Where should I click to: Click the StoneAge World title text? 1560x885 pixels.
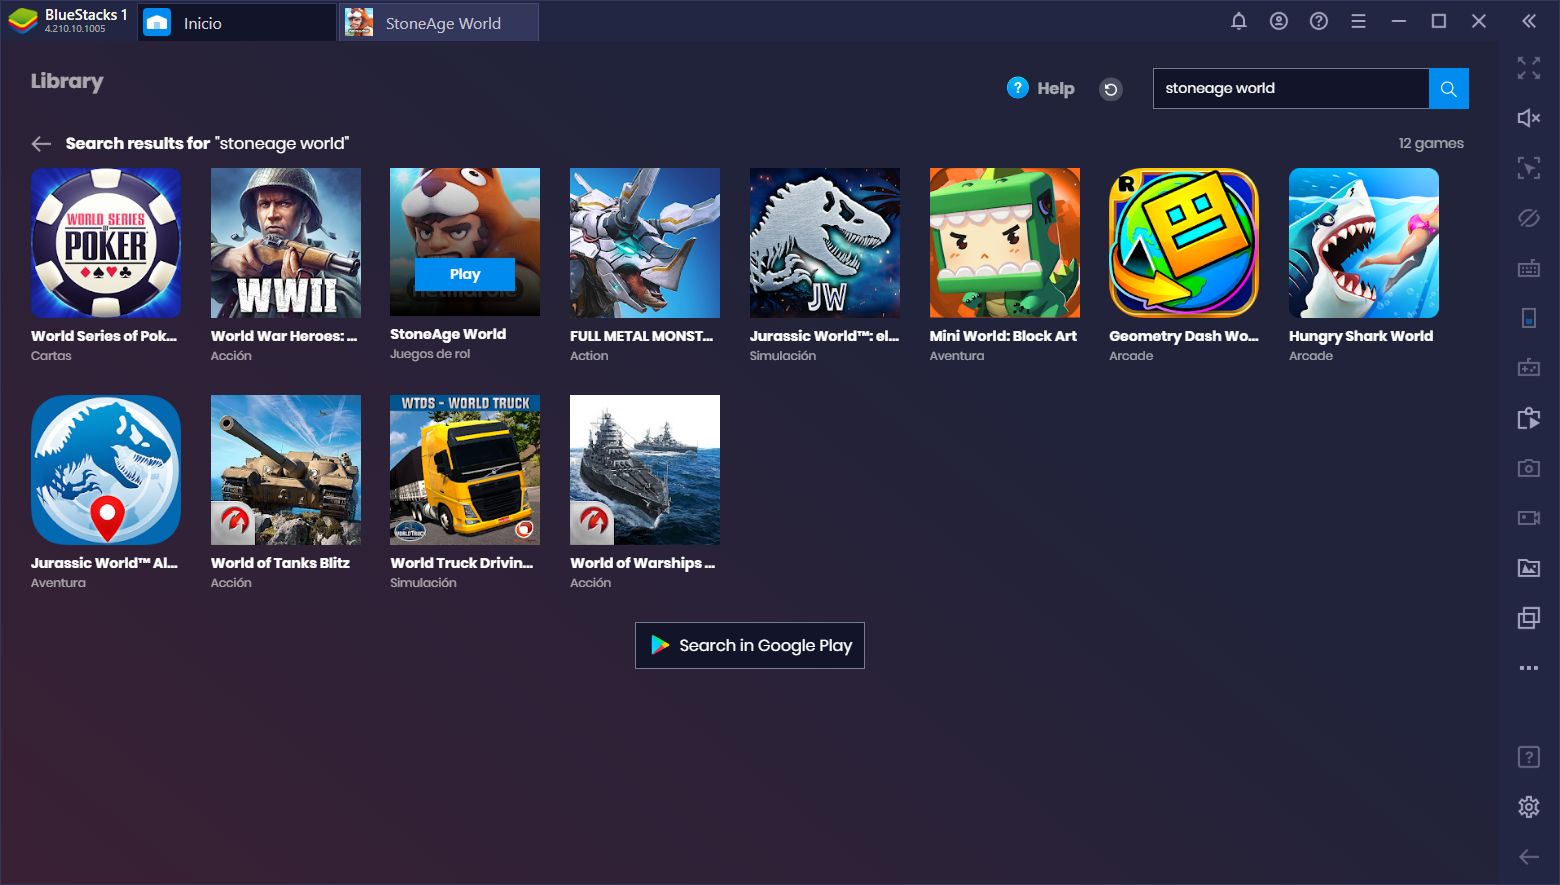coord(448,334)
